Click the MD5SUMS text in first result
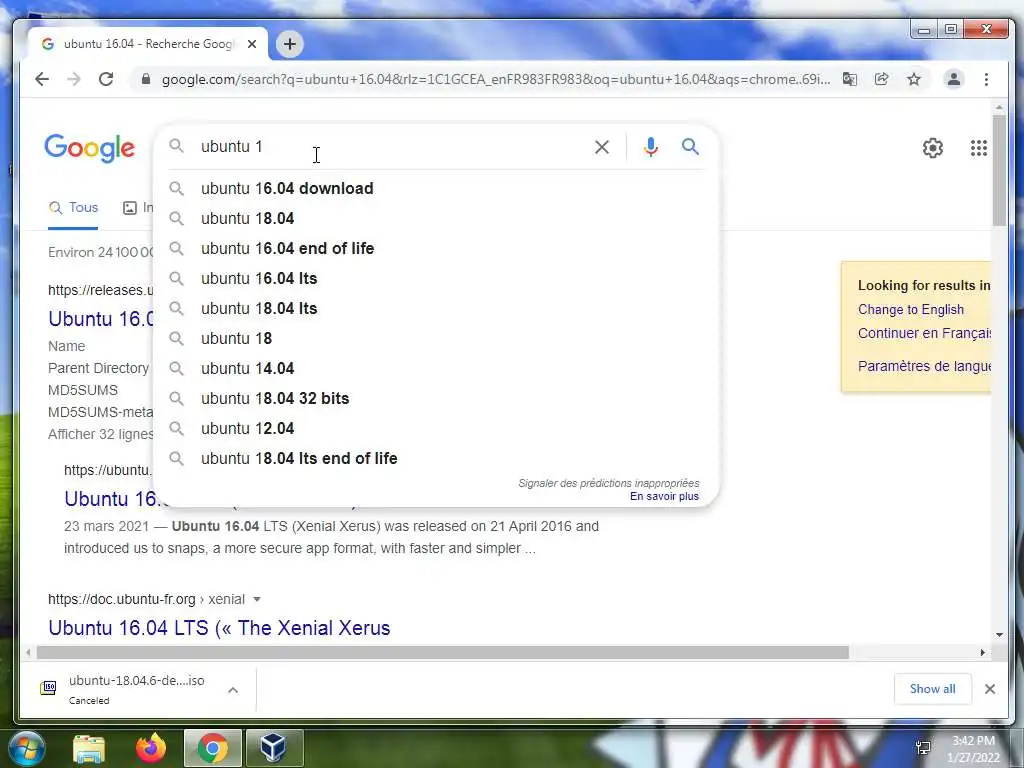 click(x=83, y=391)
